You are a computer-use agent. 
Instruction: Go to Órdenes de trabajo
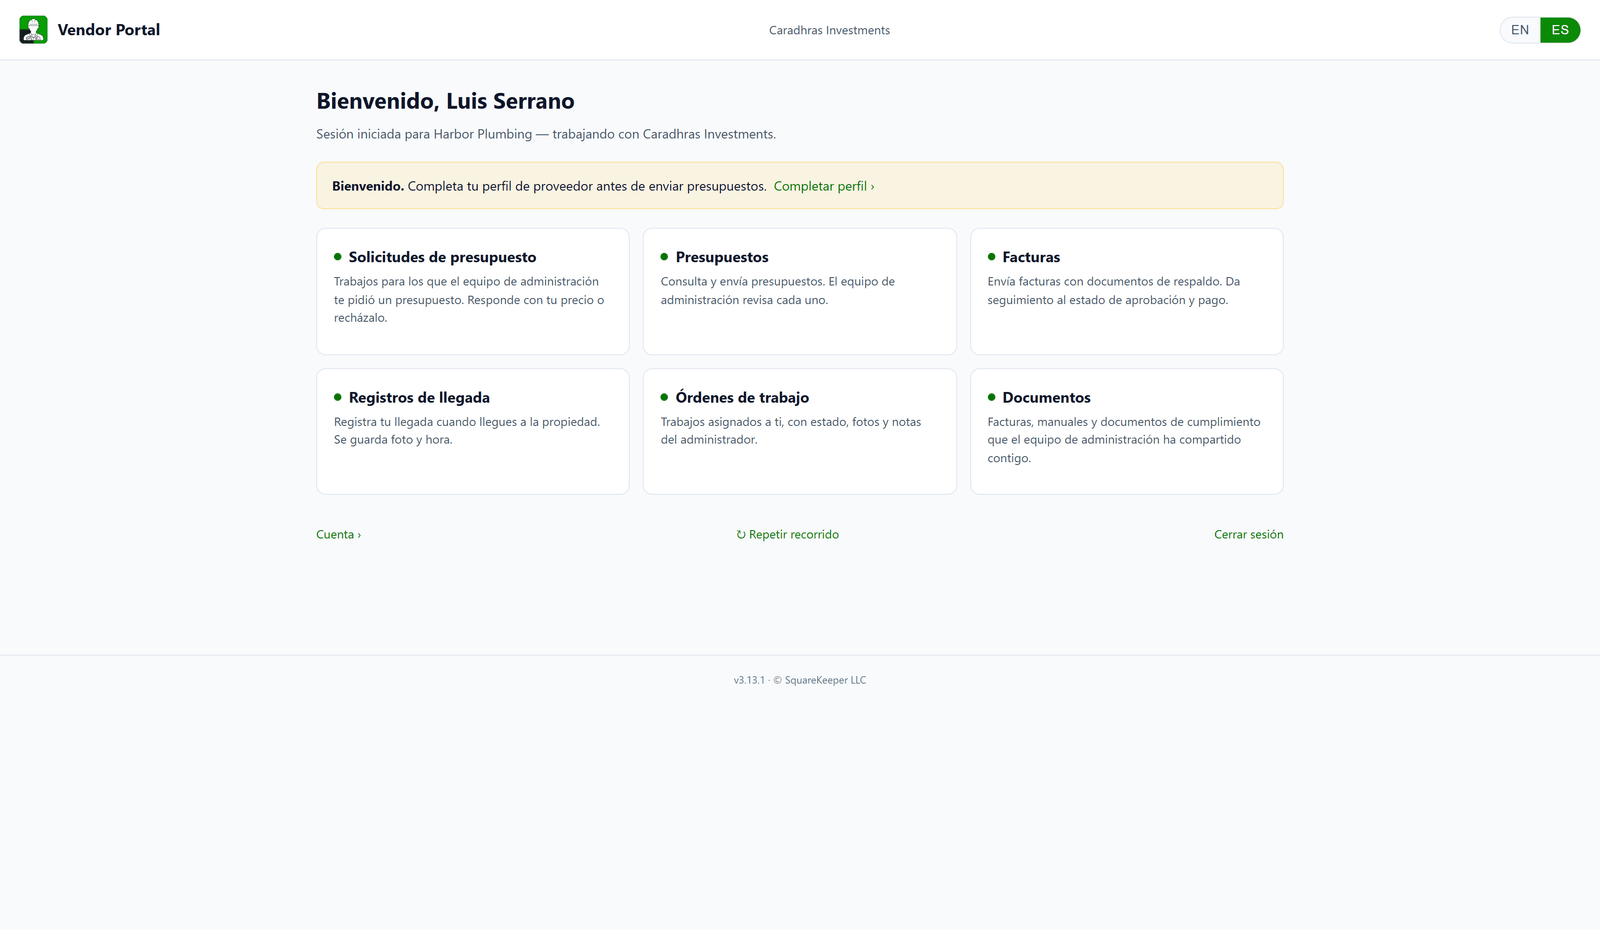(x=800, y=431)
